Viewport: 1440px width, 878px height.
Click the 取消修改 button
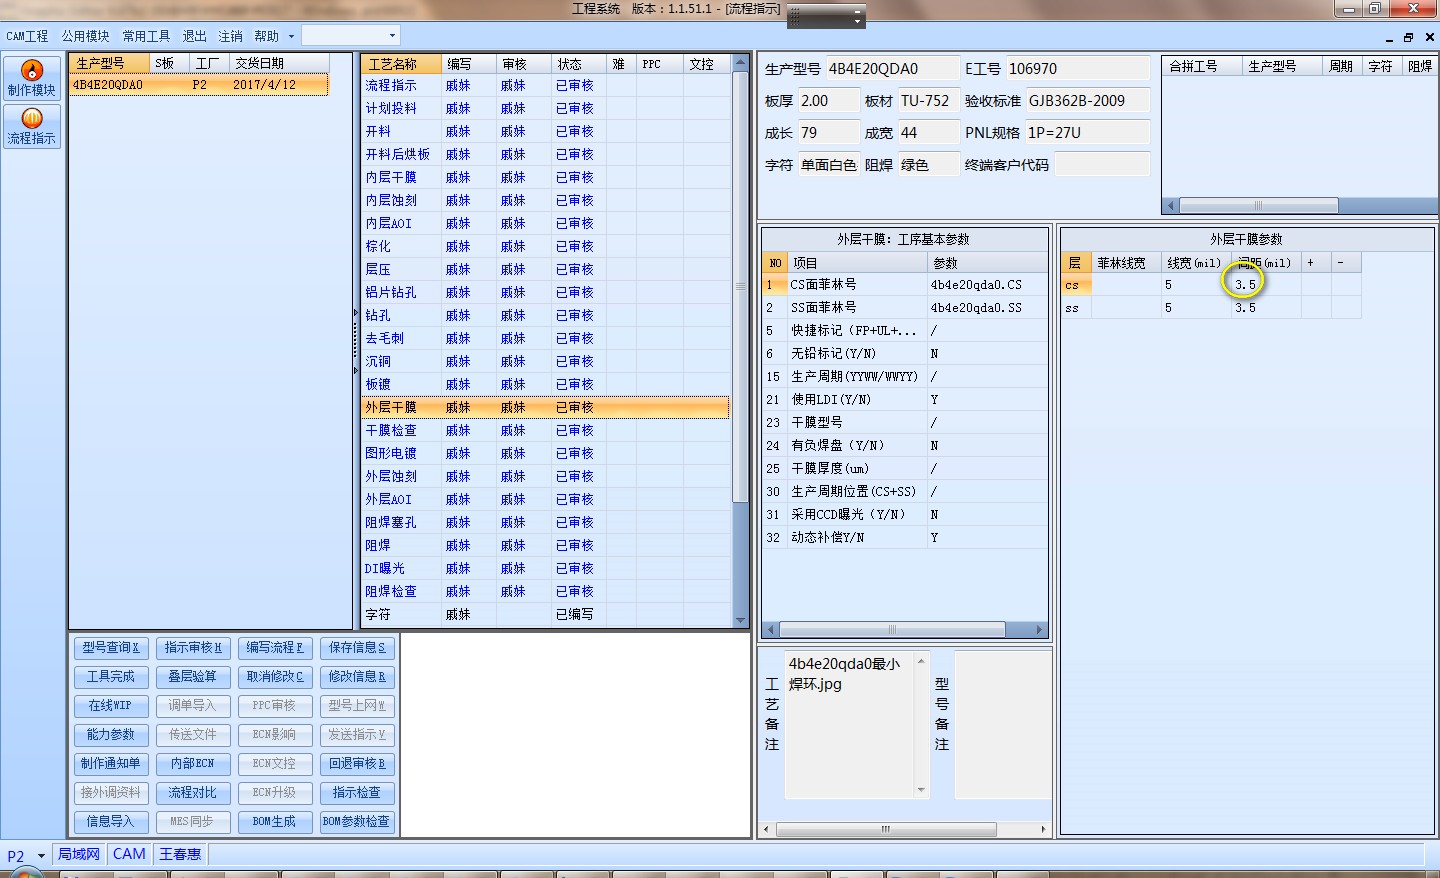click(x=275, y=677)
